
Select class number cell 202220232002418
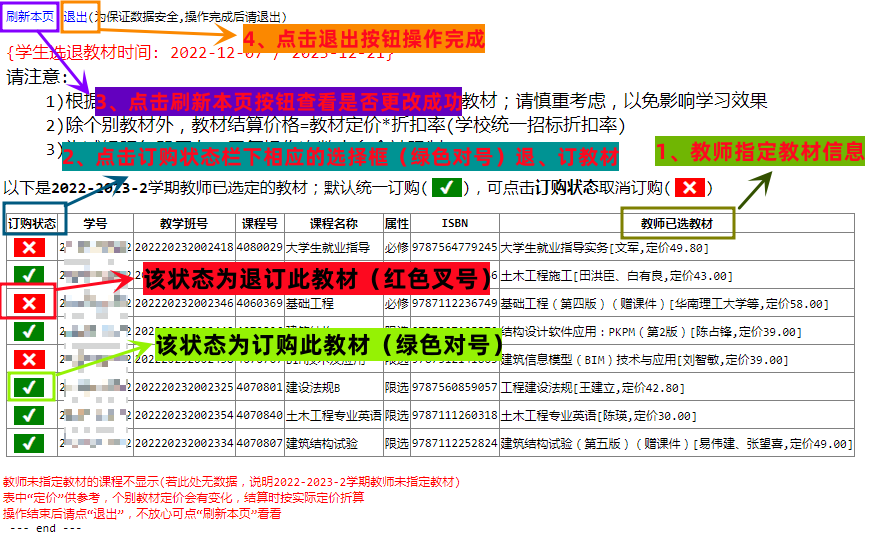[184, 248]
